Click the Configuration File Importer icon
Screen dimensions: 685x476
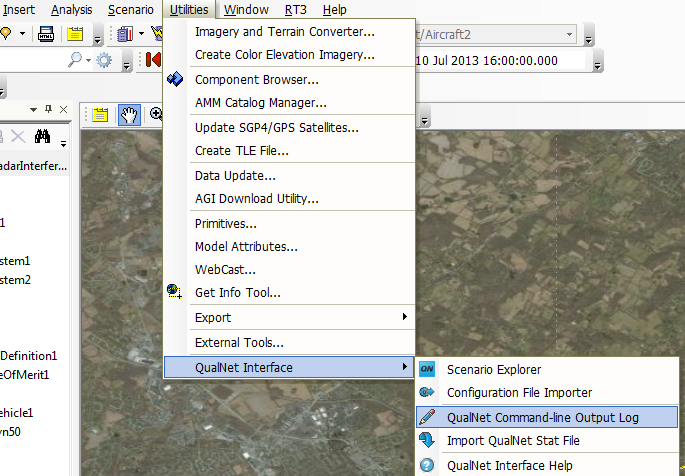pyautogui.click(x=427, y=393)
